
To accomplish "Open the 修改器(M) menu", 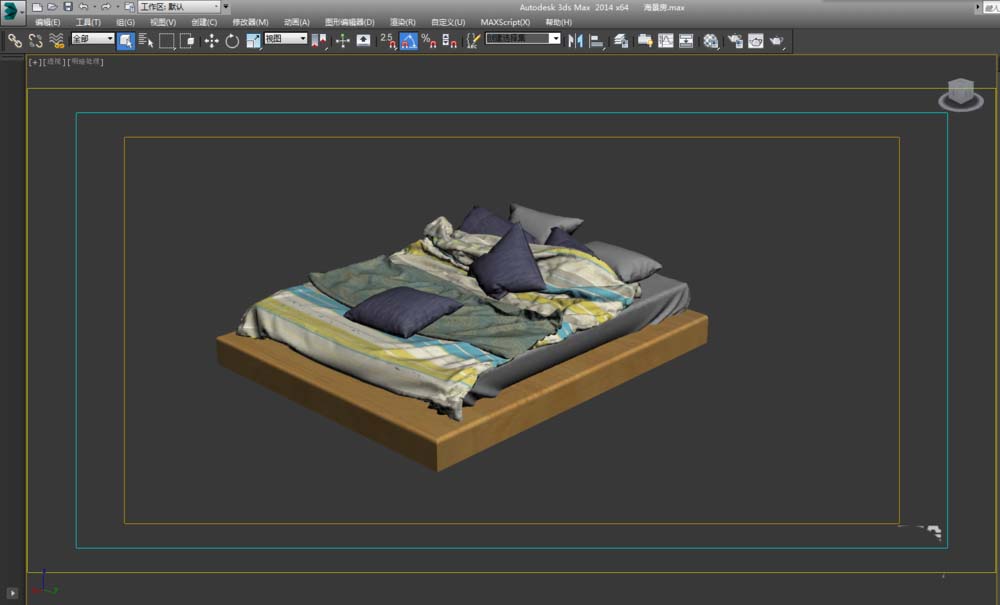I will 250,22.
